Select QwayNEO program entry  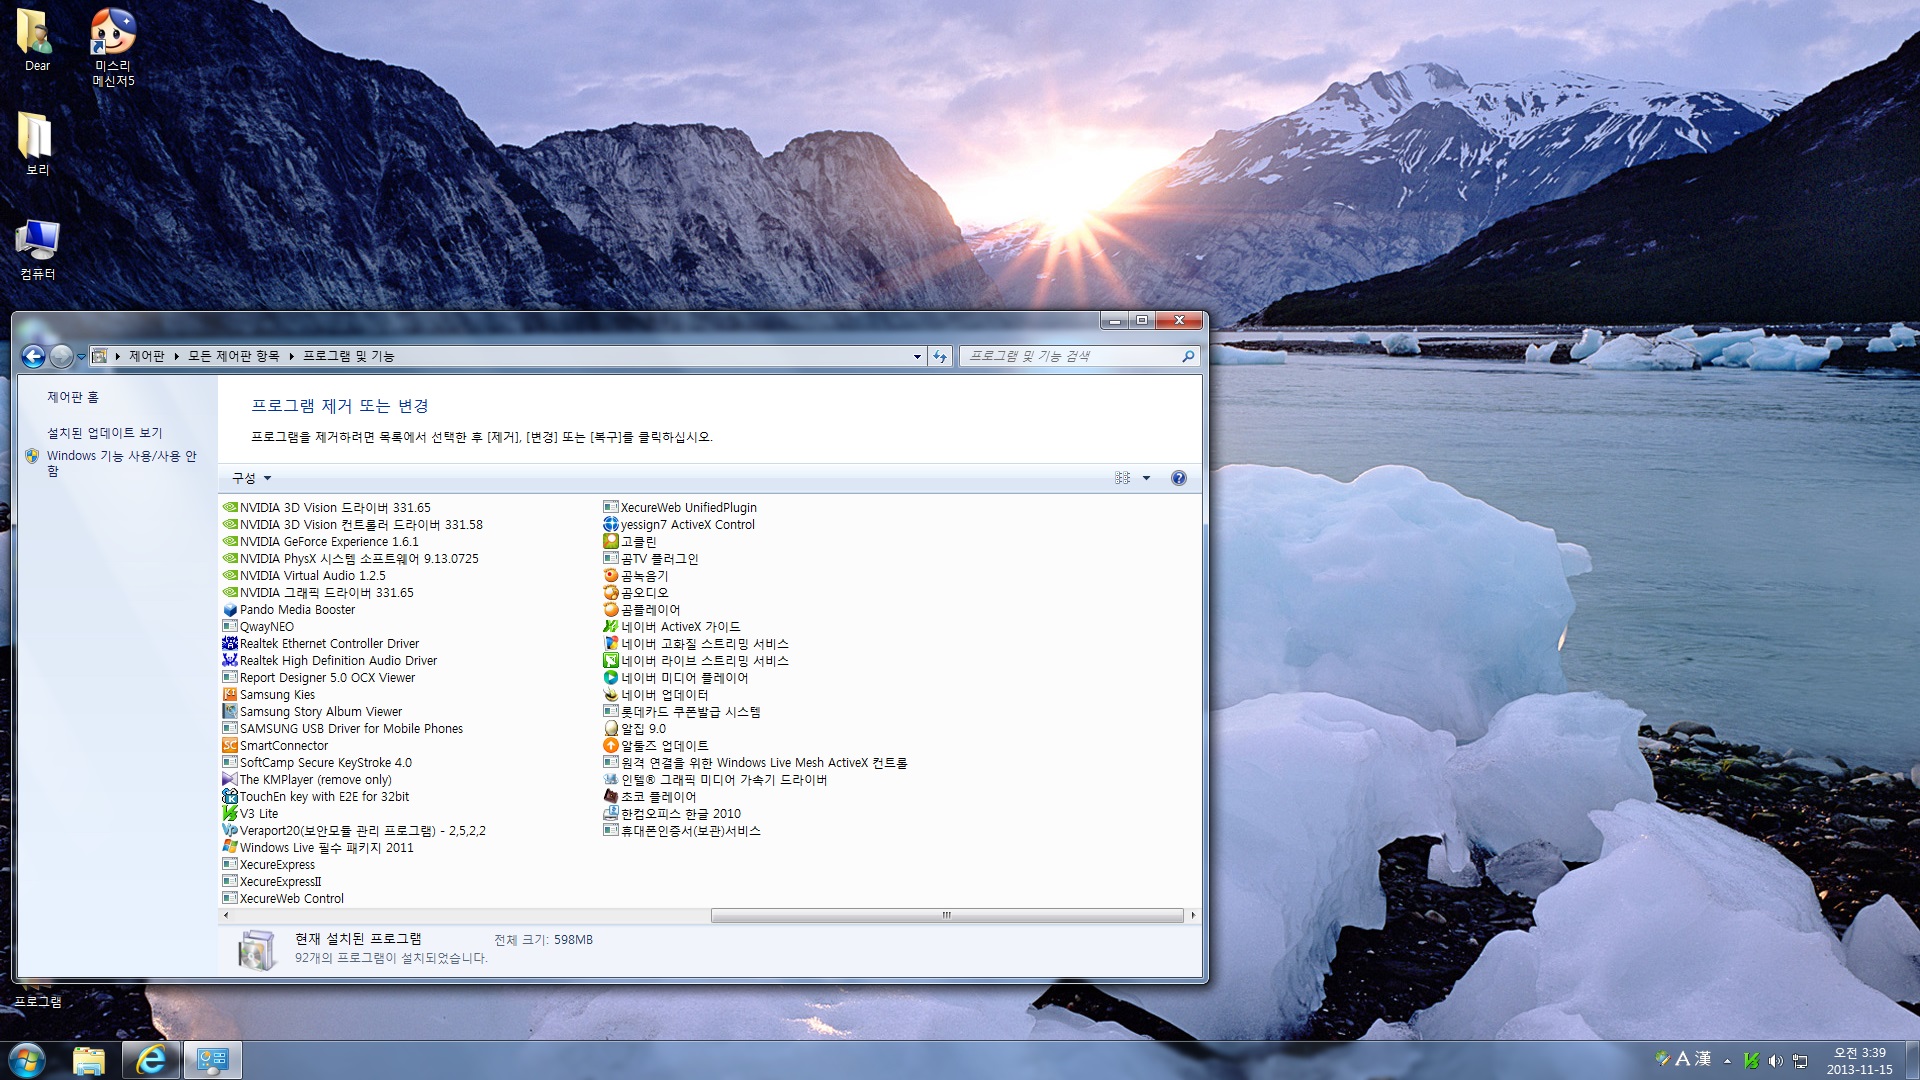point(258,627)
